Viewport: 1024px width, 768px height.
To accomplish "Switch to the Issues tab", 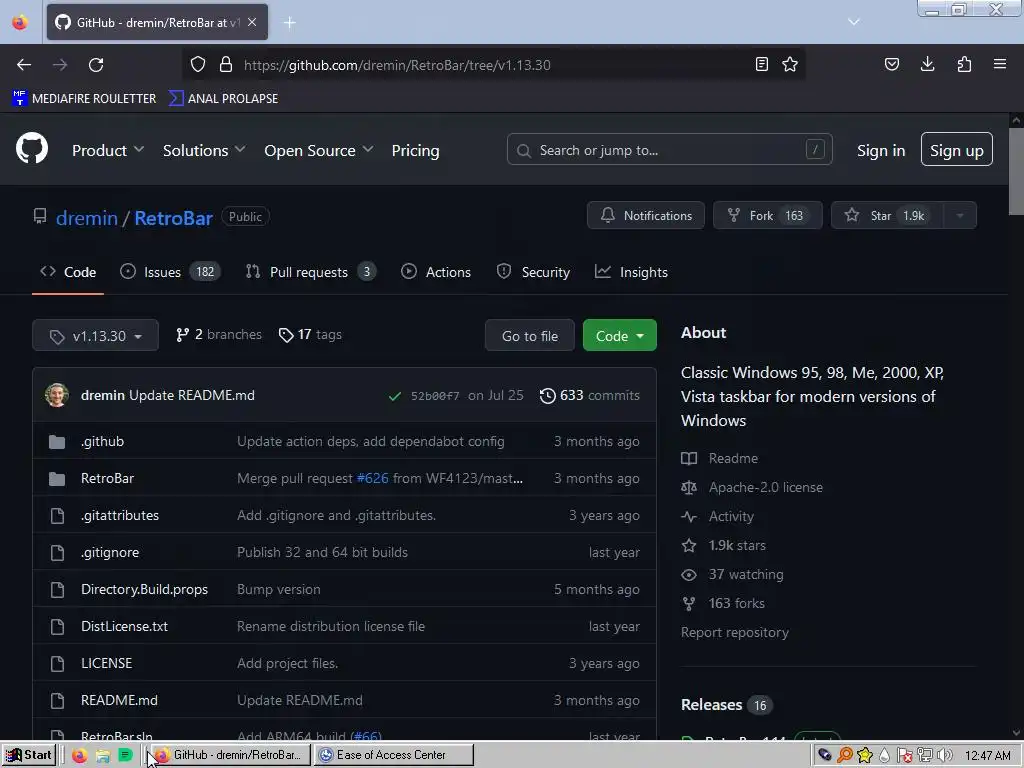I will coord(170,272).
